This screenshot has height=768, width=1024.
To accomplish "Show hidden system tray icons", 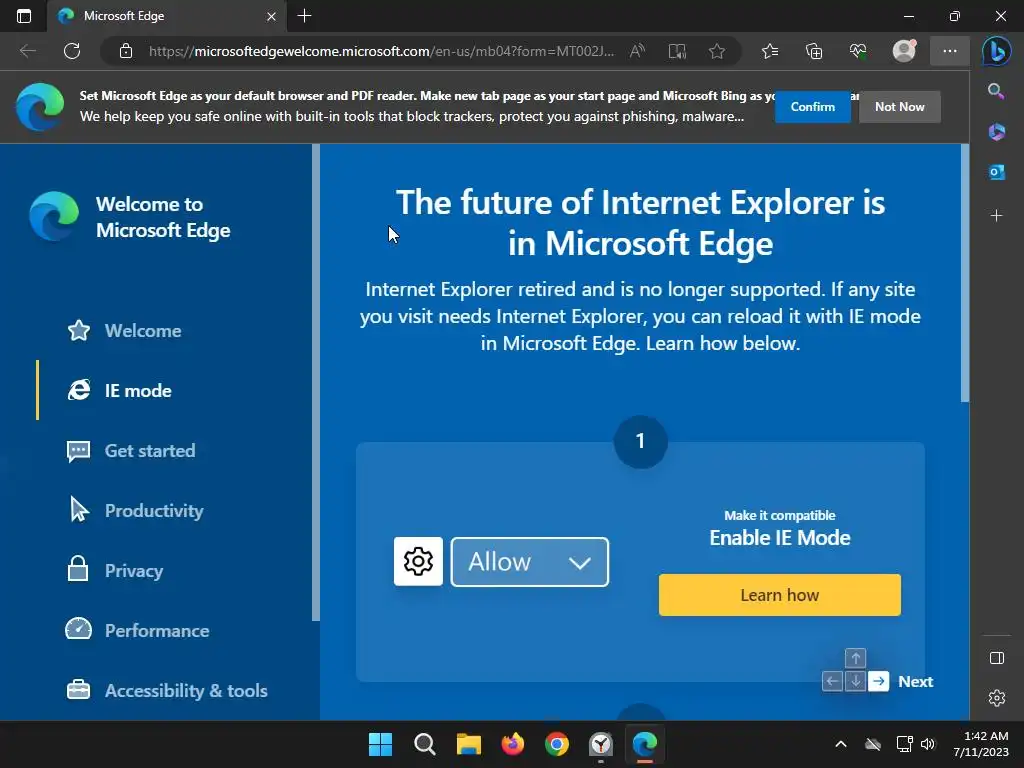I will pos(841,744).
